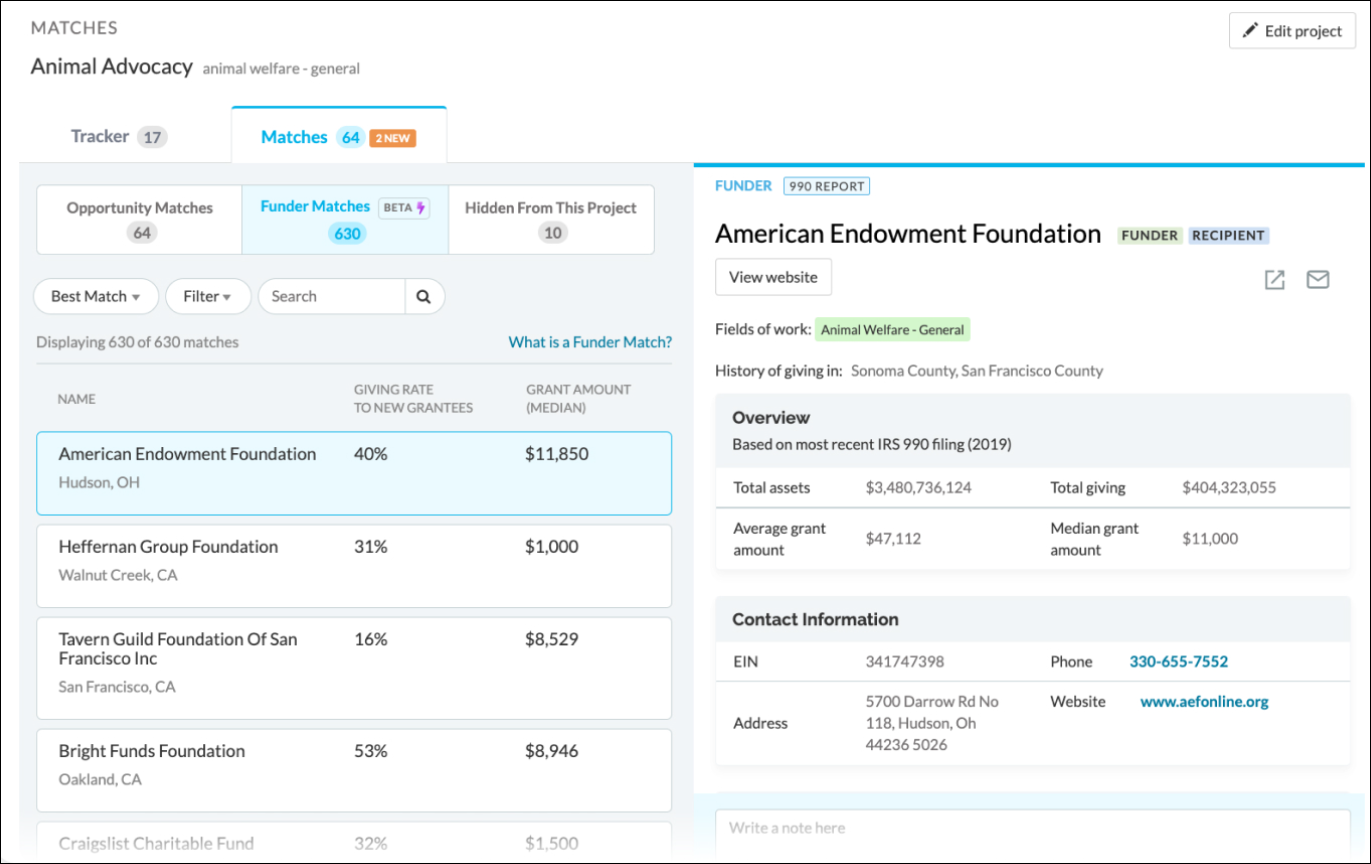Screen dimensions: 1371x864
Task: Open the Filter dropdown
Action: [x=208, y=296]
